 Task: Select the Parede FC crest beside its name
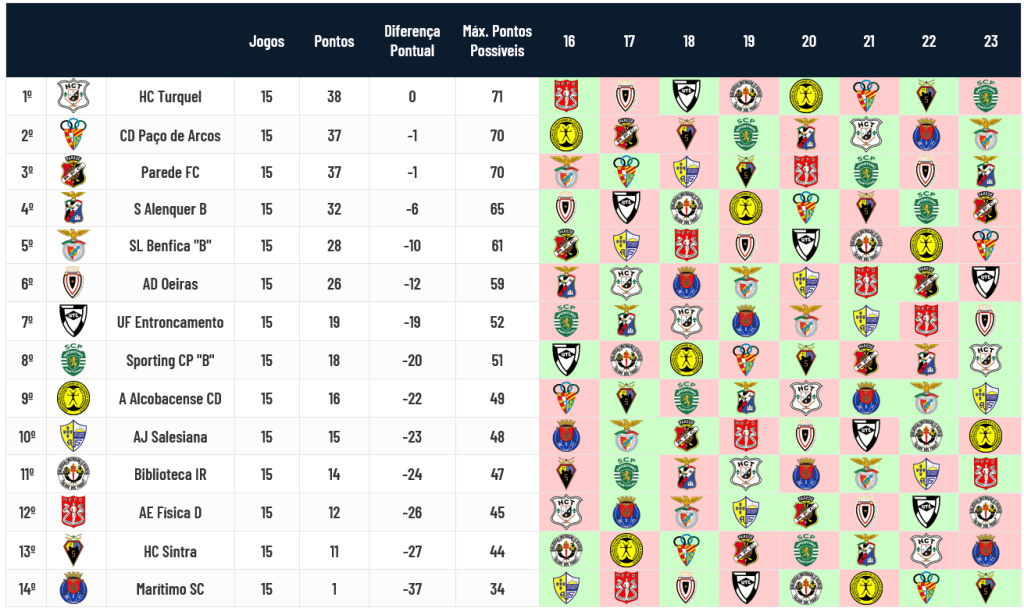[73, 172]
